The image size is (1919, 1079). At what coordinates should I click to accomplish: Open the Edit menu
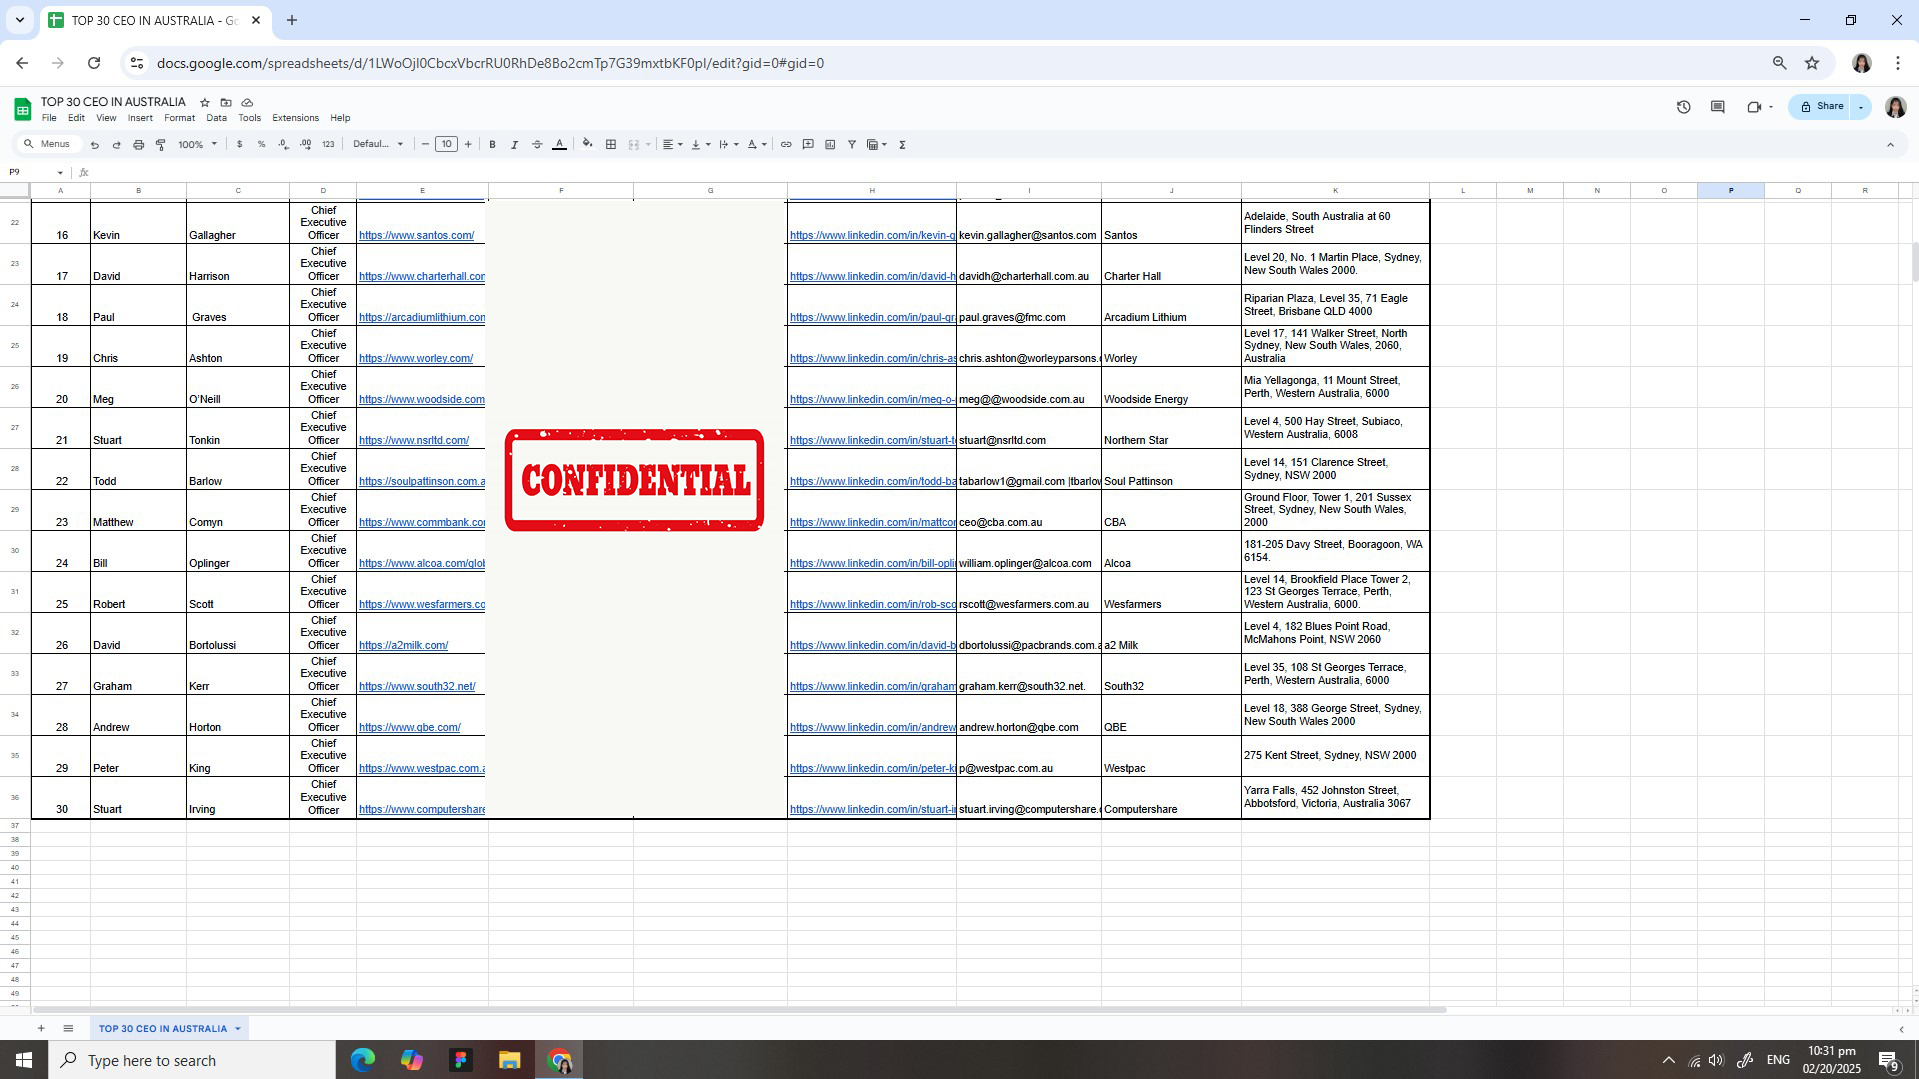76,118
